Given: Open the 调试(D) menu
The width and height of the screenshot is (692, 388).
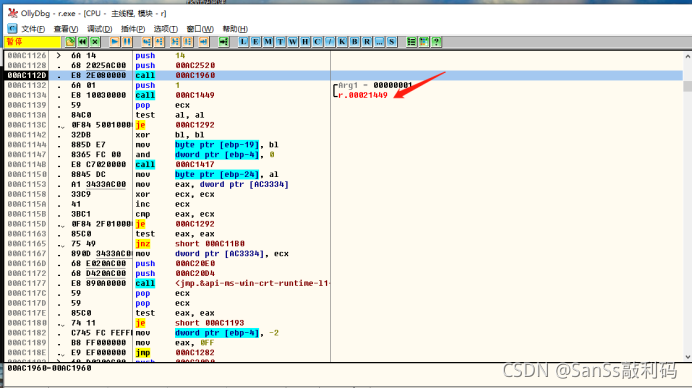Looking at the screenshot, I should tap(99, 29).
